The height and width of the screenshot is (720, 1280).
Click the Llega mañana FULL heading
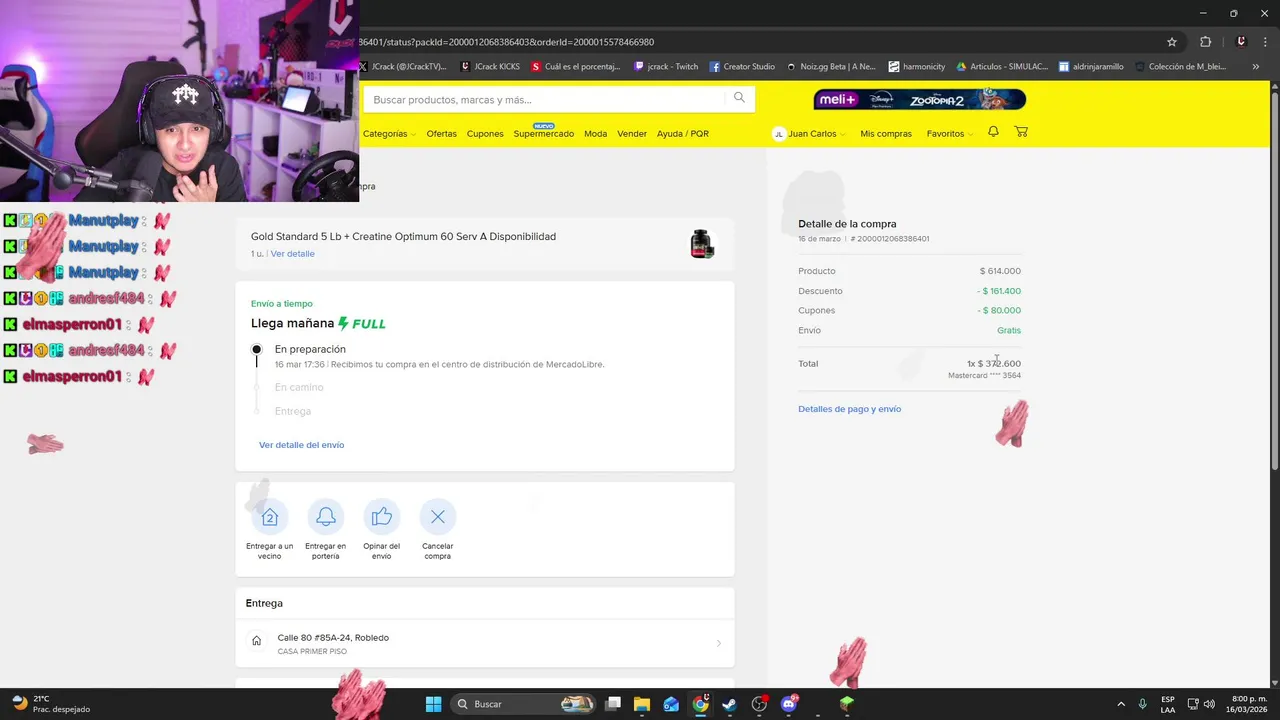coord(318,323)
